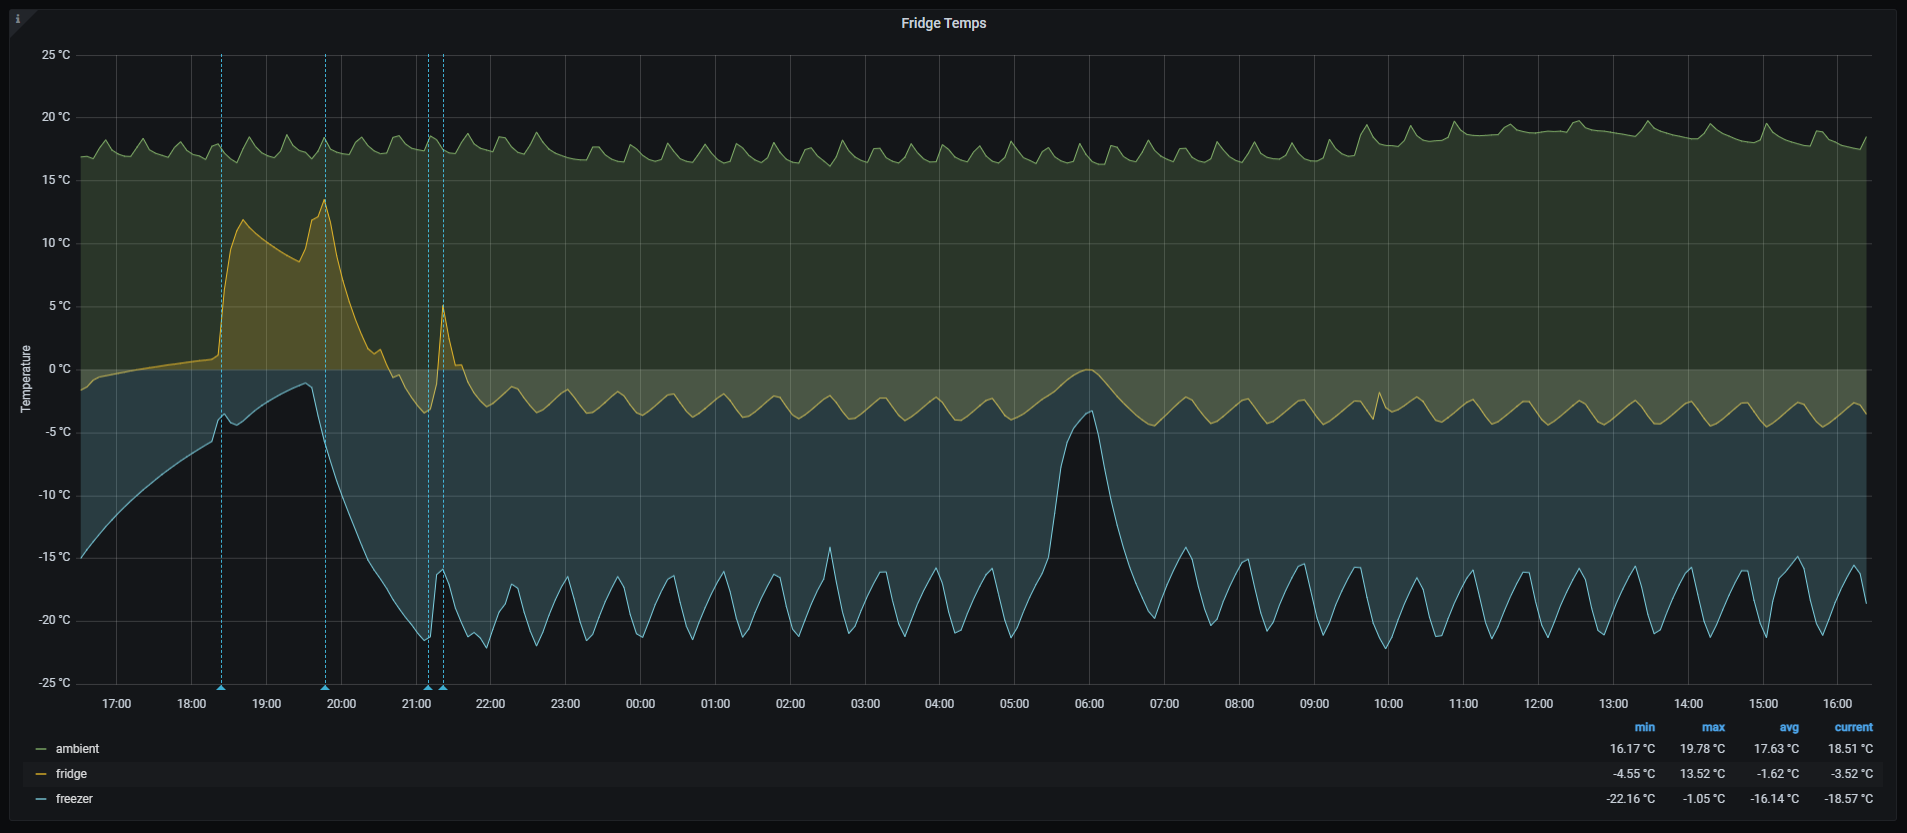Click the -25 °C y-axis tick label
Image resolution: width=1907 pixels, height=833 pixels.
coord(54,683)
